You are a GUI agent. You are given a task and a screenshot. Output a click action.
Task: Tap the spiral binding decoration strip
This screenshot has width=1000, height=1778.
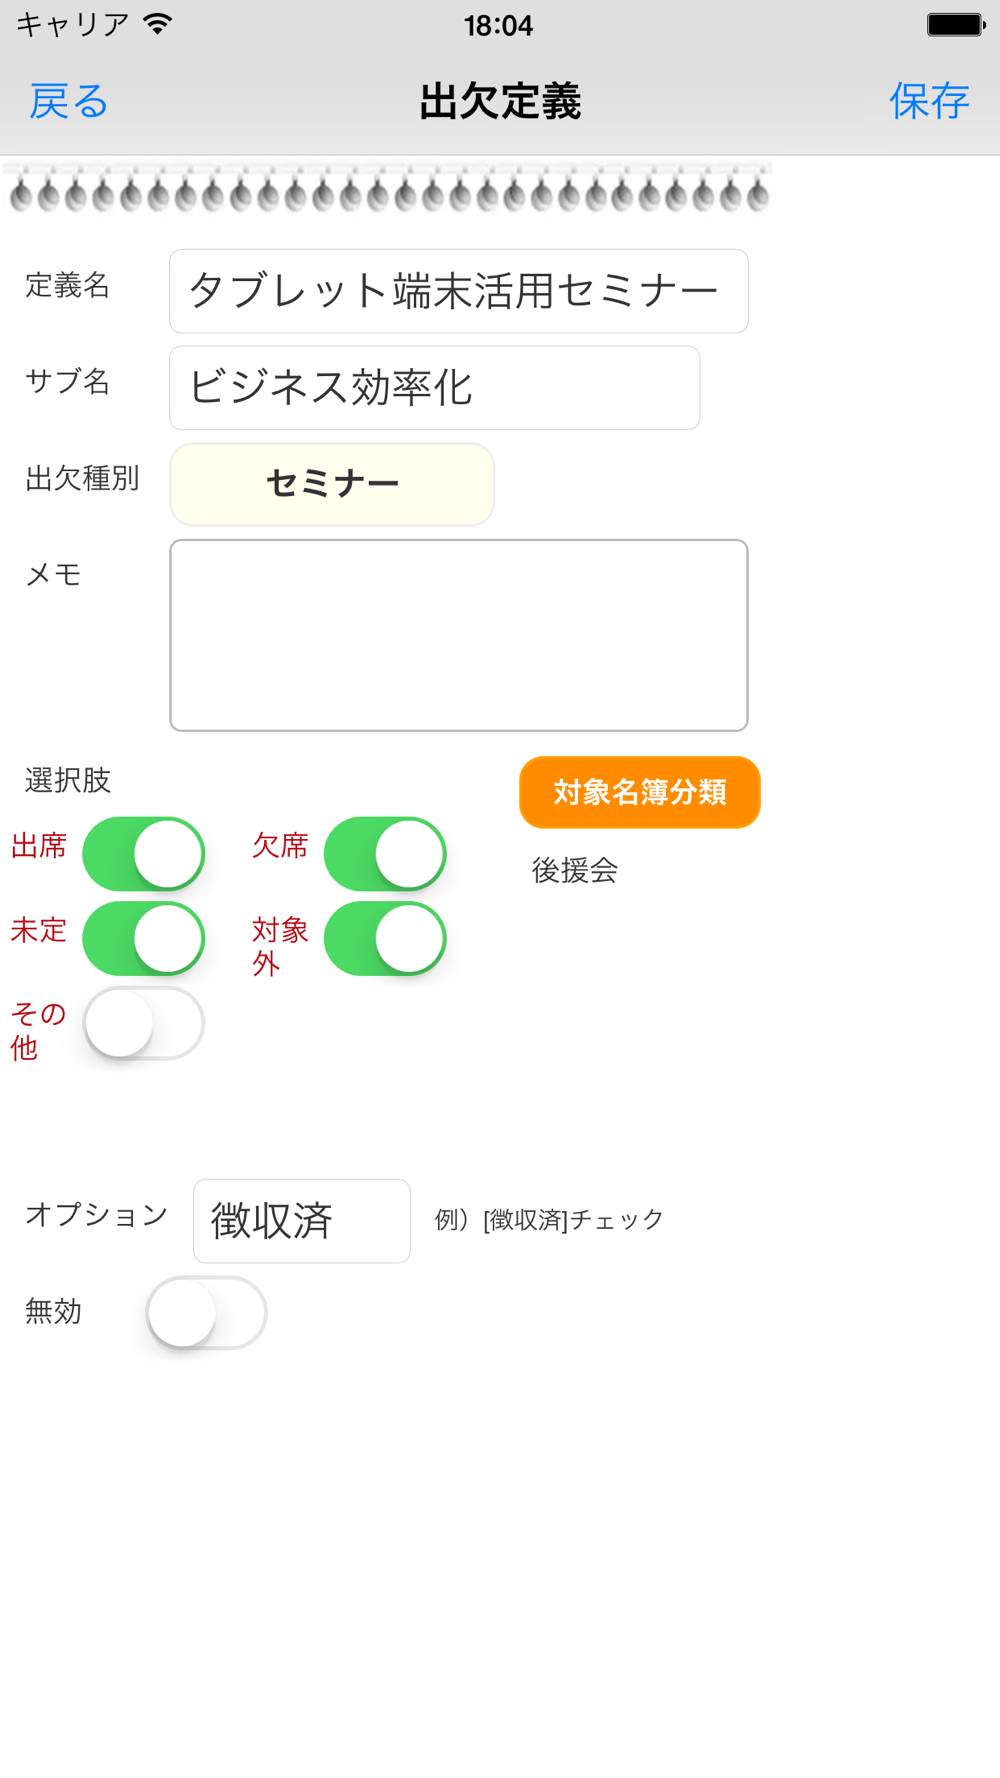[388, 188]
